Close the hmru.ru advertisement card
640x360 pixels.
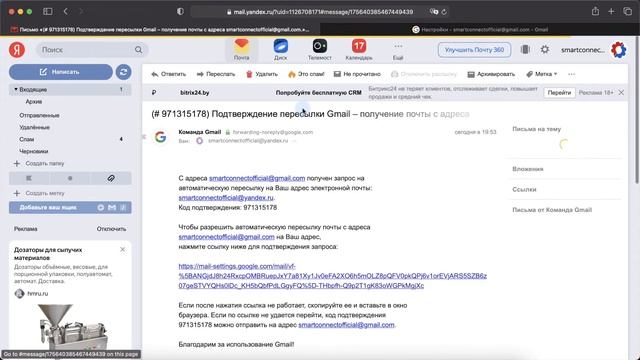pyautogui.click(x=122, y=249)
